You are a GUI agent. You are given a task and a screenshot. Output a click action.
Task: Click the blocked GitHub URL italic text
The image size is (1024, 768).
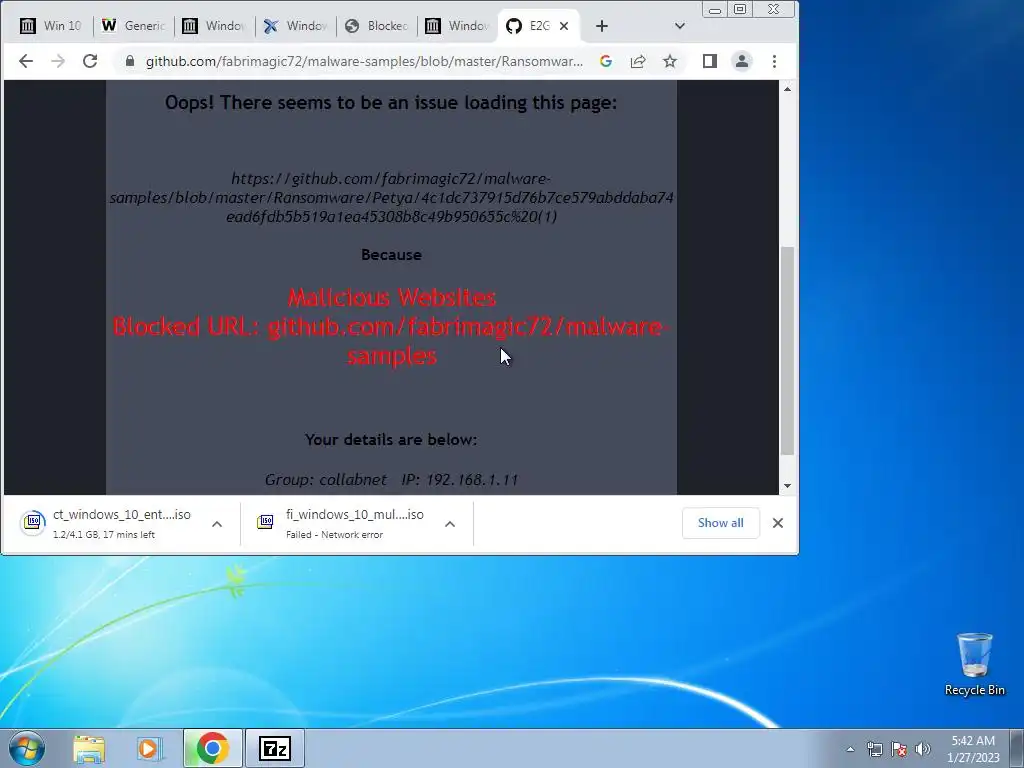click(391, 197)
